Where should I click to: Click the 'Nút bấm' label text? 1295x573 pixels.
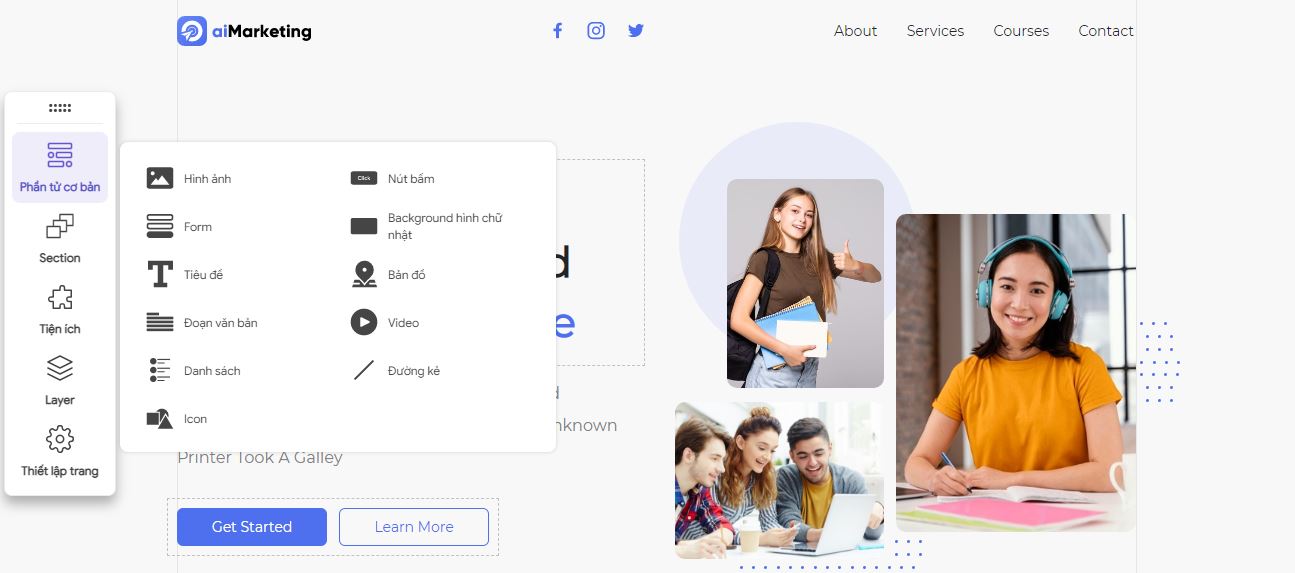tap(411, 179)
